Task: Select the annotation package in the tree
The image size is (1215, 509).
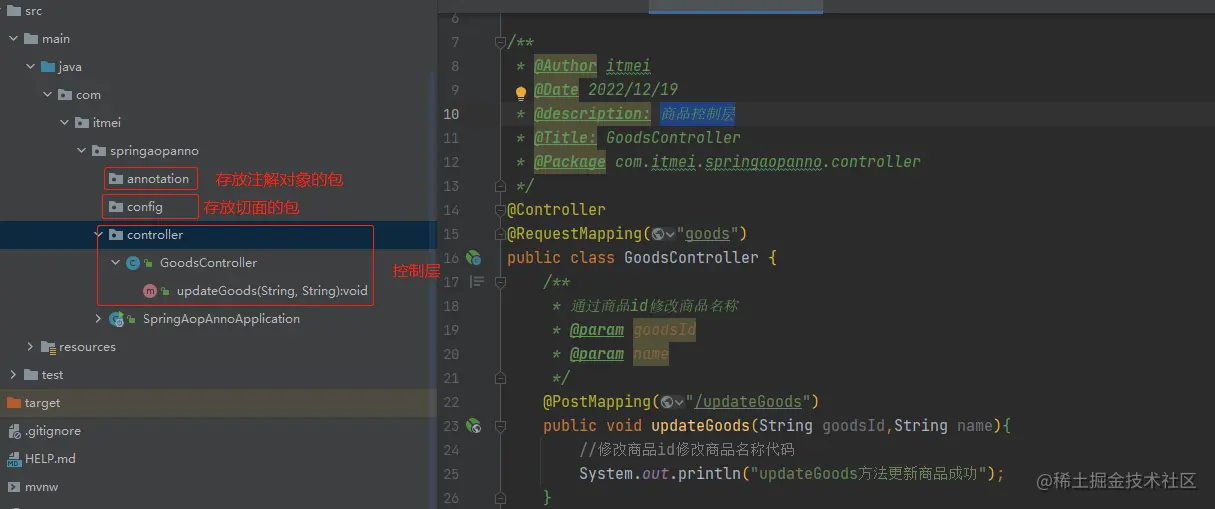Action: (x=158, y=179)
